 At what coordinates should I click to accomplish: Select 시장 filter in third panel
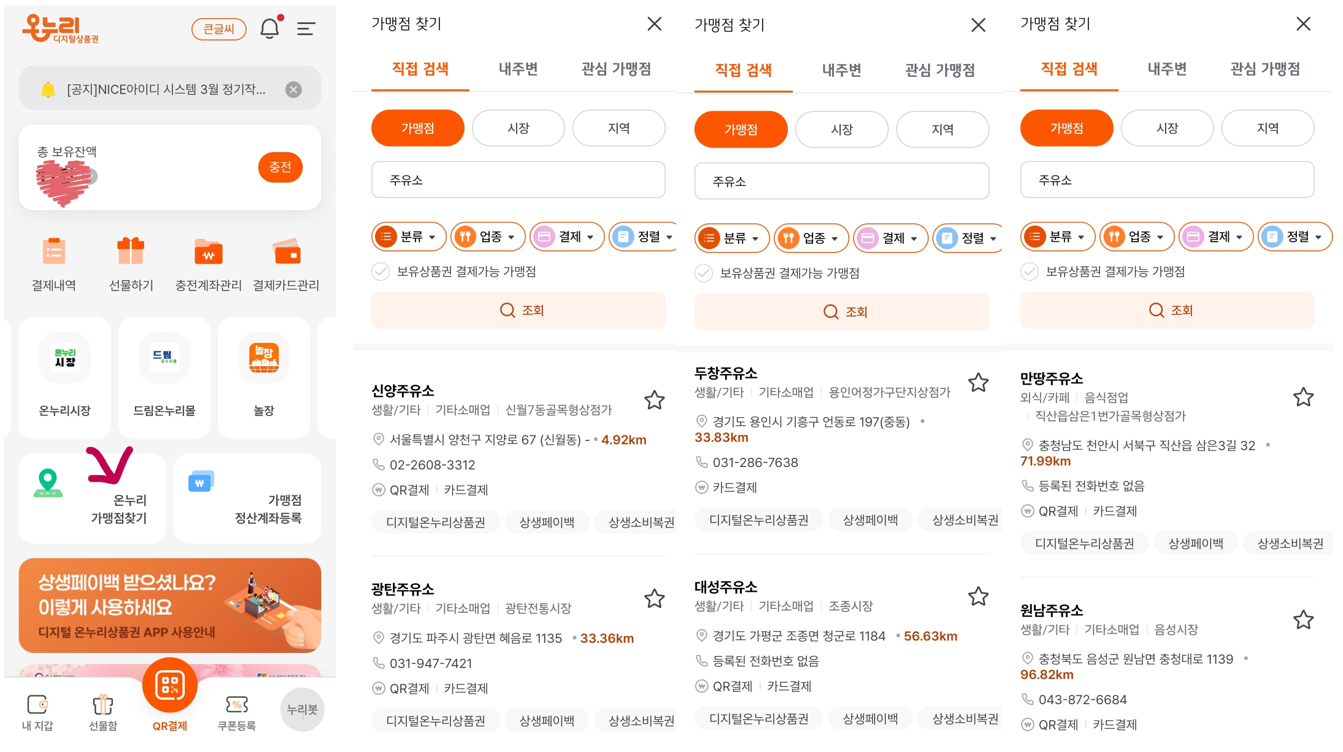point(1167,128)
